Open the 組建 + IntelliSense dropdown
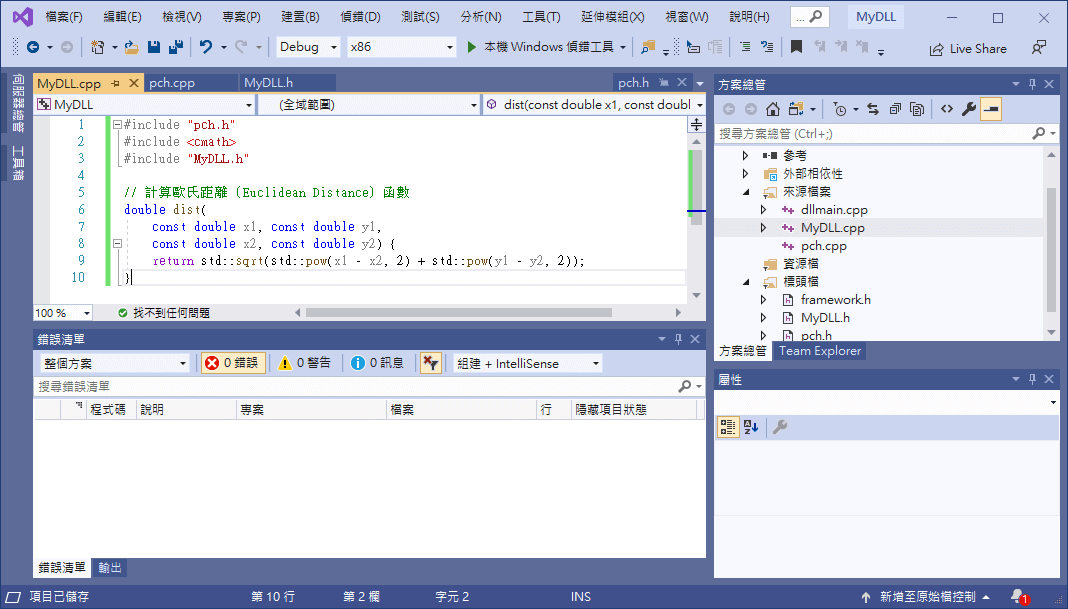Viewport: 1068px width, 609px height. pyautogui.click(x=528, y=363)
